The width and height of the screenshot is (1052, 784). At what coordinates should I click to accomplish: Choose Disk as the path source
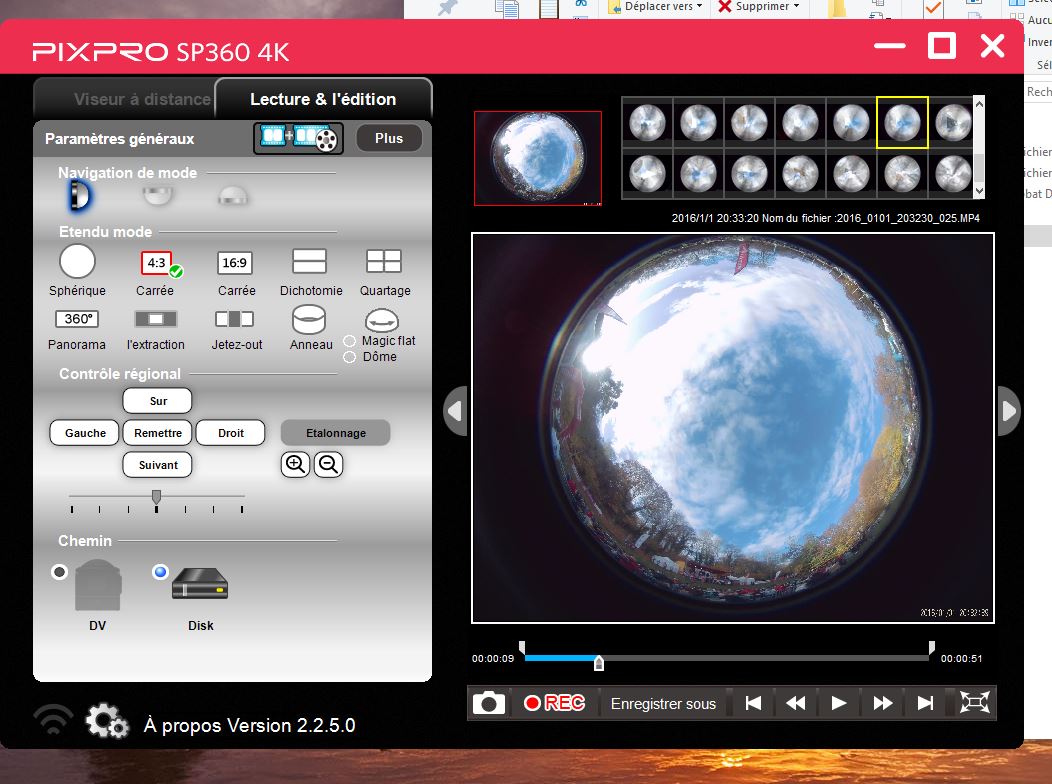tap(160, 572)
